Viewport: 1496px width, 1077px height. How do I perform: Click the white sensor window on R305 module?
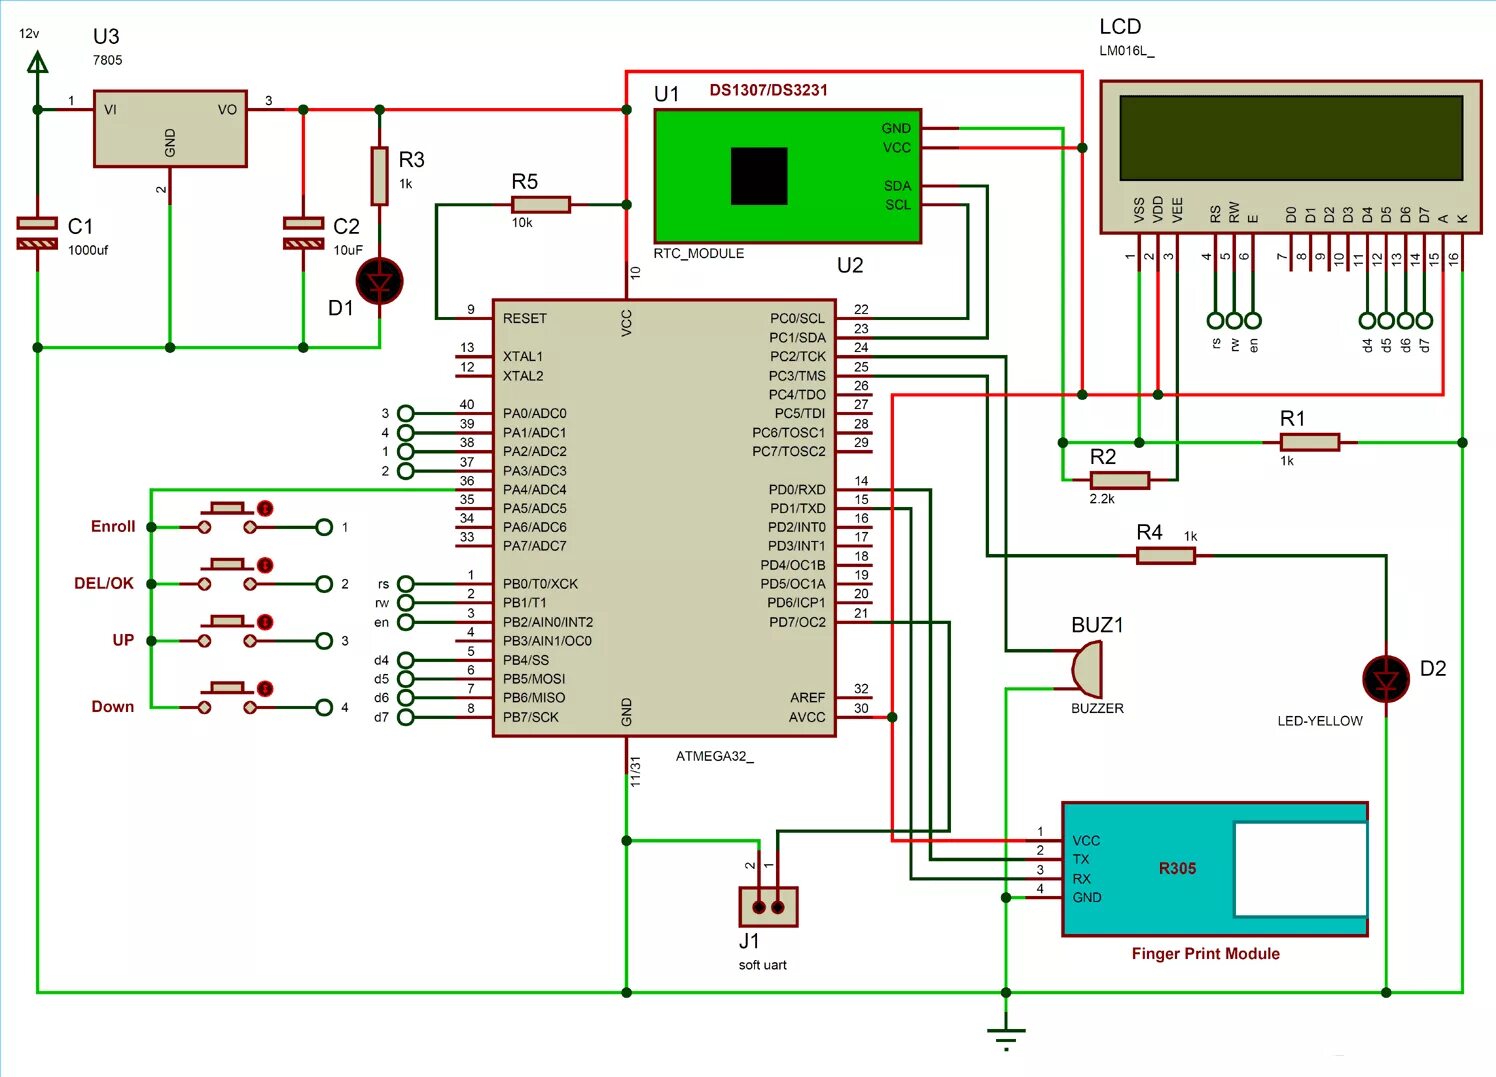(1300, 869)
